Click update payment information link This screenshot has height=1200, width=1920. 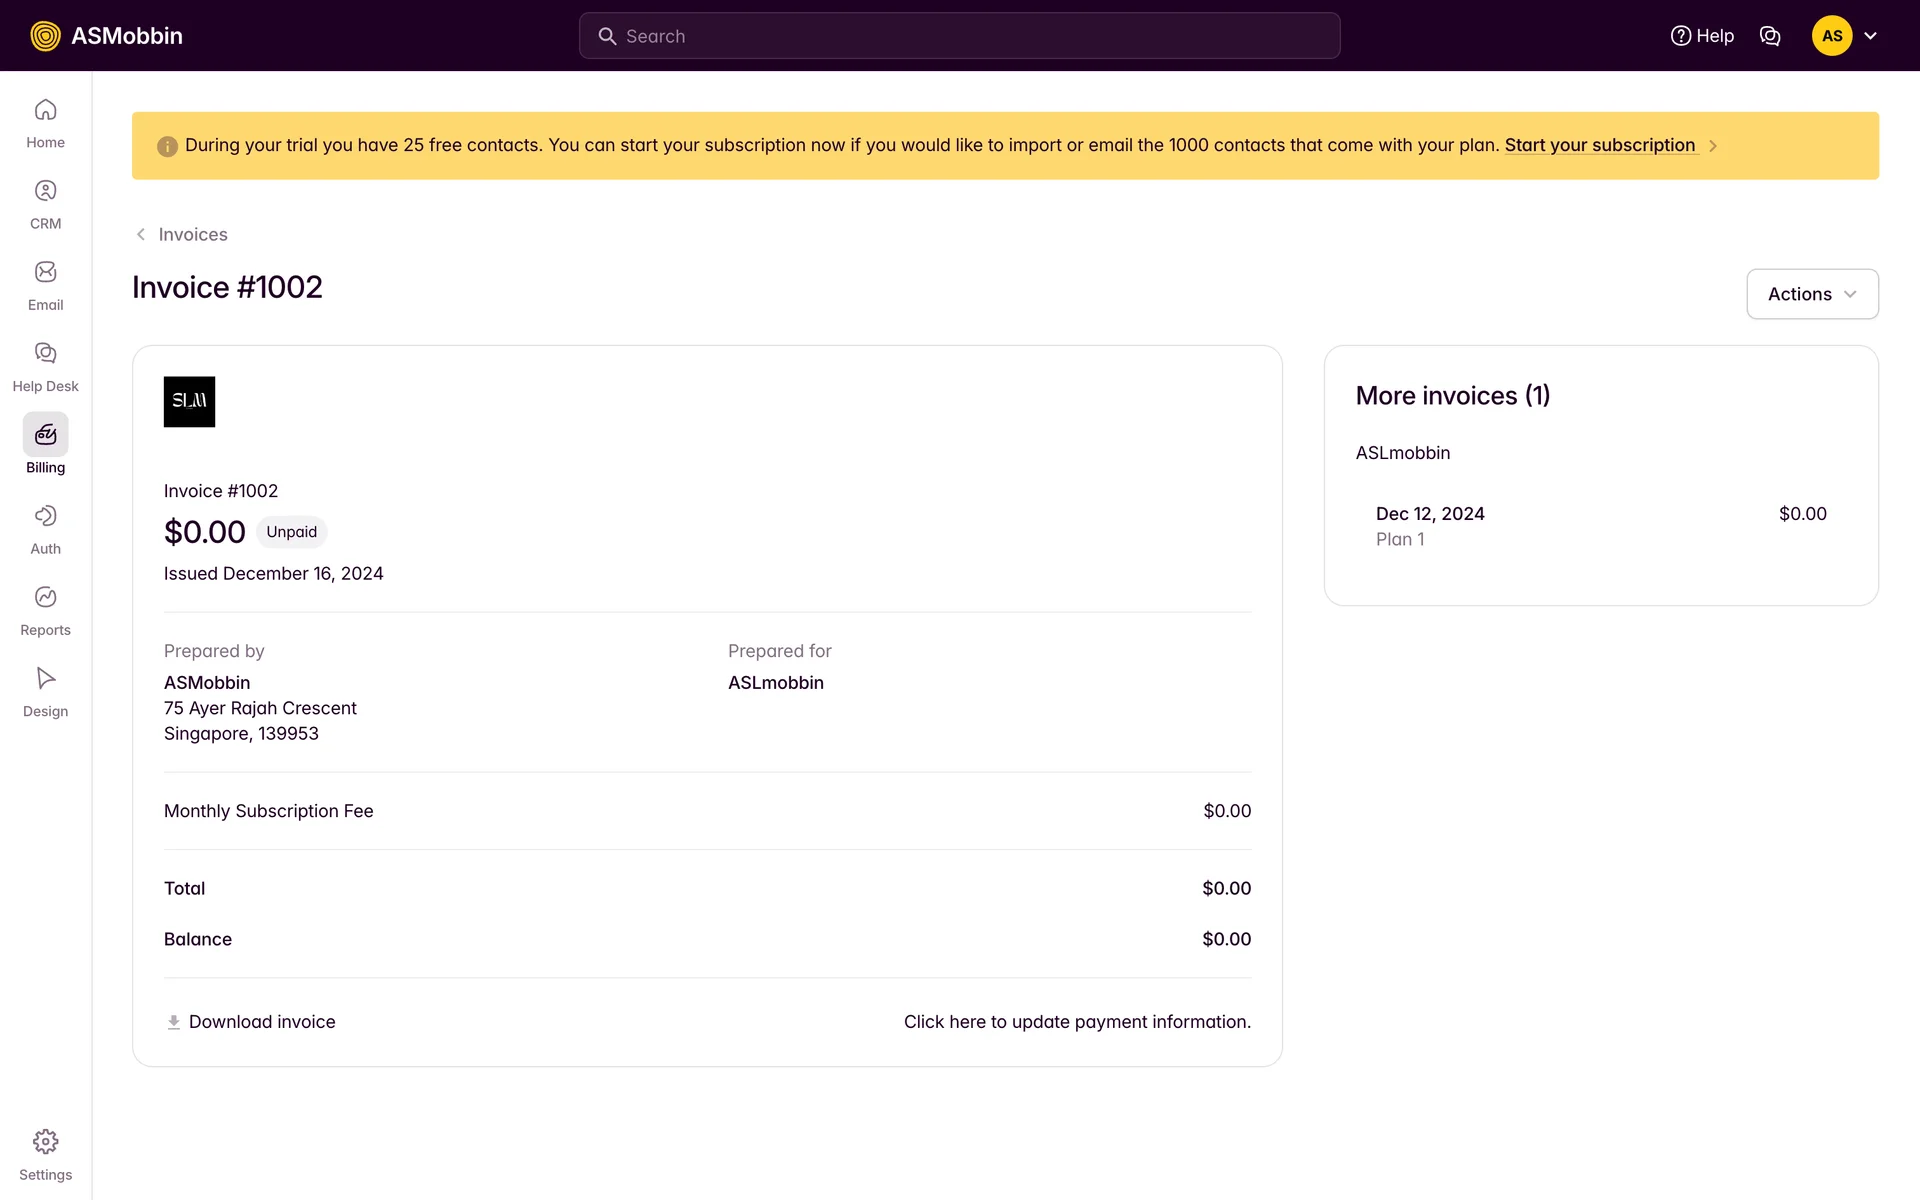pyautogui.click(x=1076, y=1022)
